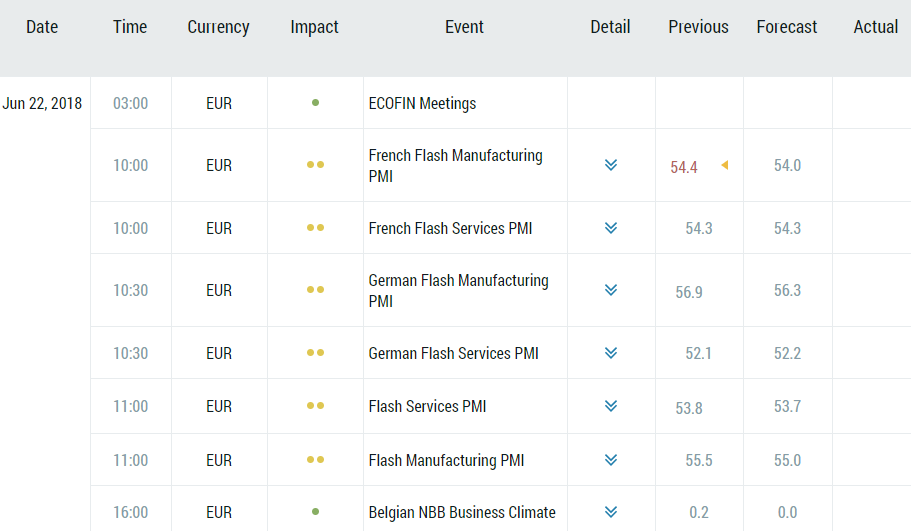Click the Forecast column header

click(786, 27)
